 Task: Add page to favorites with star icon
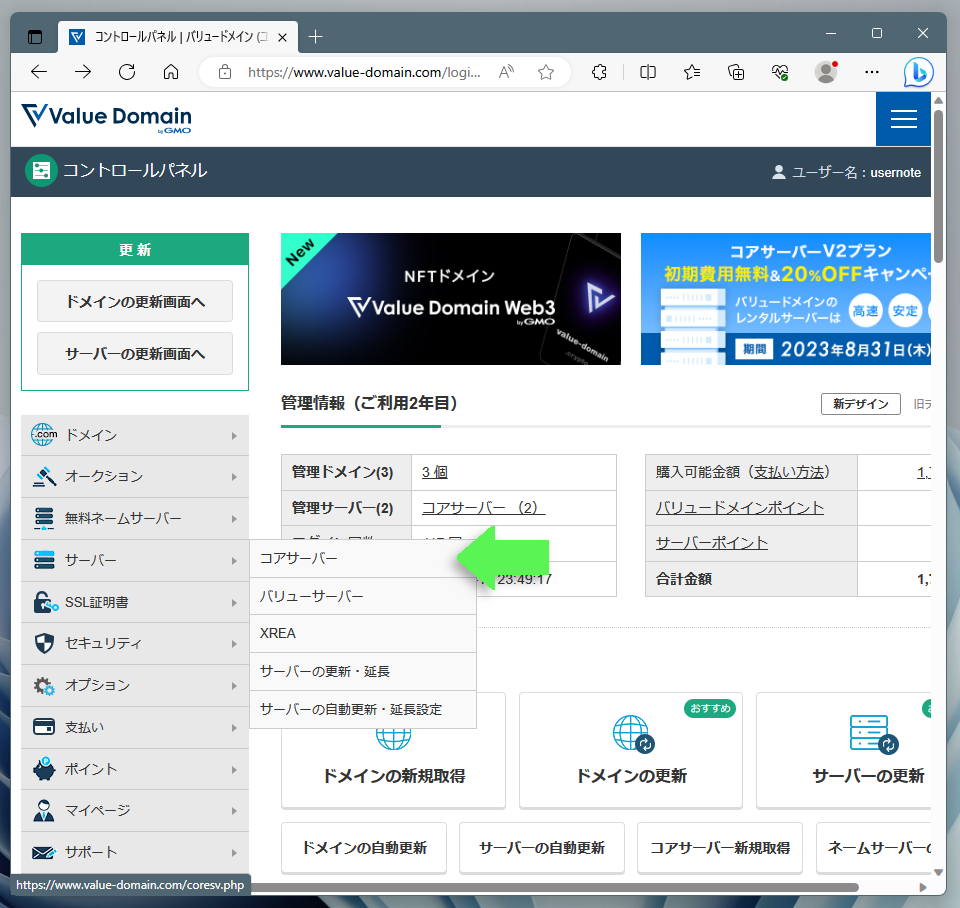pyautogui.click(x=546, y=72)
